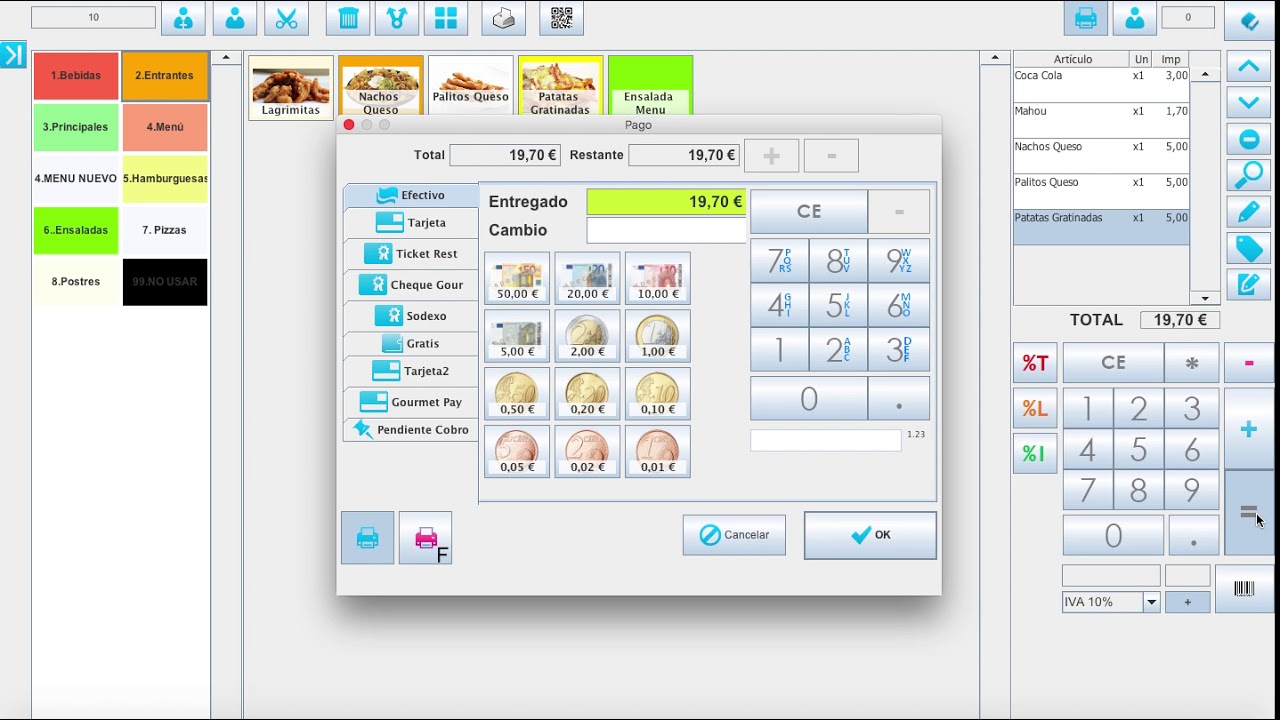Collapse the left sidebar arrow icon
This screenshot has height=720, width=1280.
coord(13,55)
